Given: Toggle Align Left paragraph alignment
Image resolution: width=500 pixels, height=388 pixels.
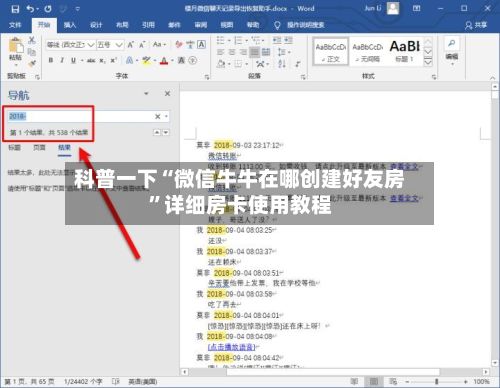Looking at the screenshot, I should [x=221, y=52].
